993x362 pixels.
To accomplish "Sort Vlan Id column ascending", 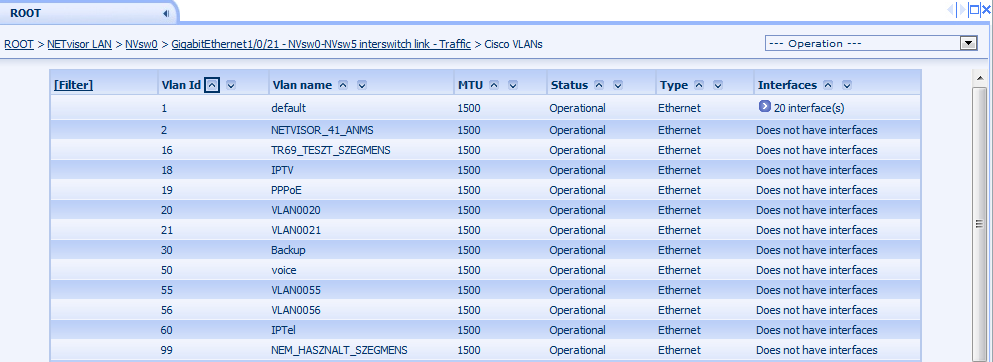I will pyautogui.click(x=212, y=85).
